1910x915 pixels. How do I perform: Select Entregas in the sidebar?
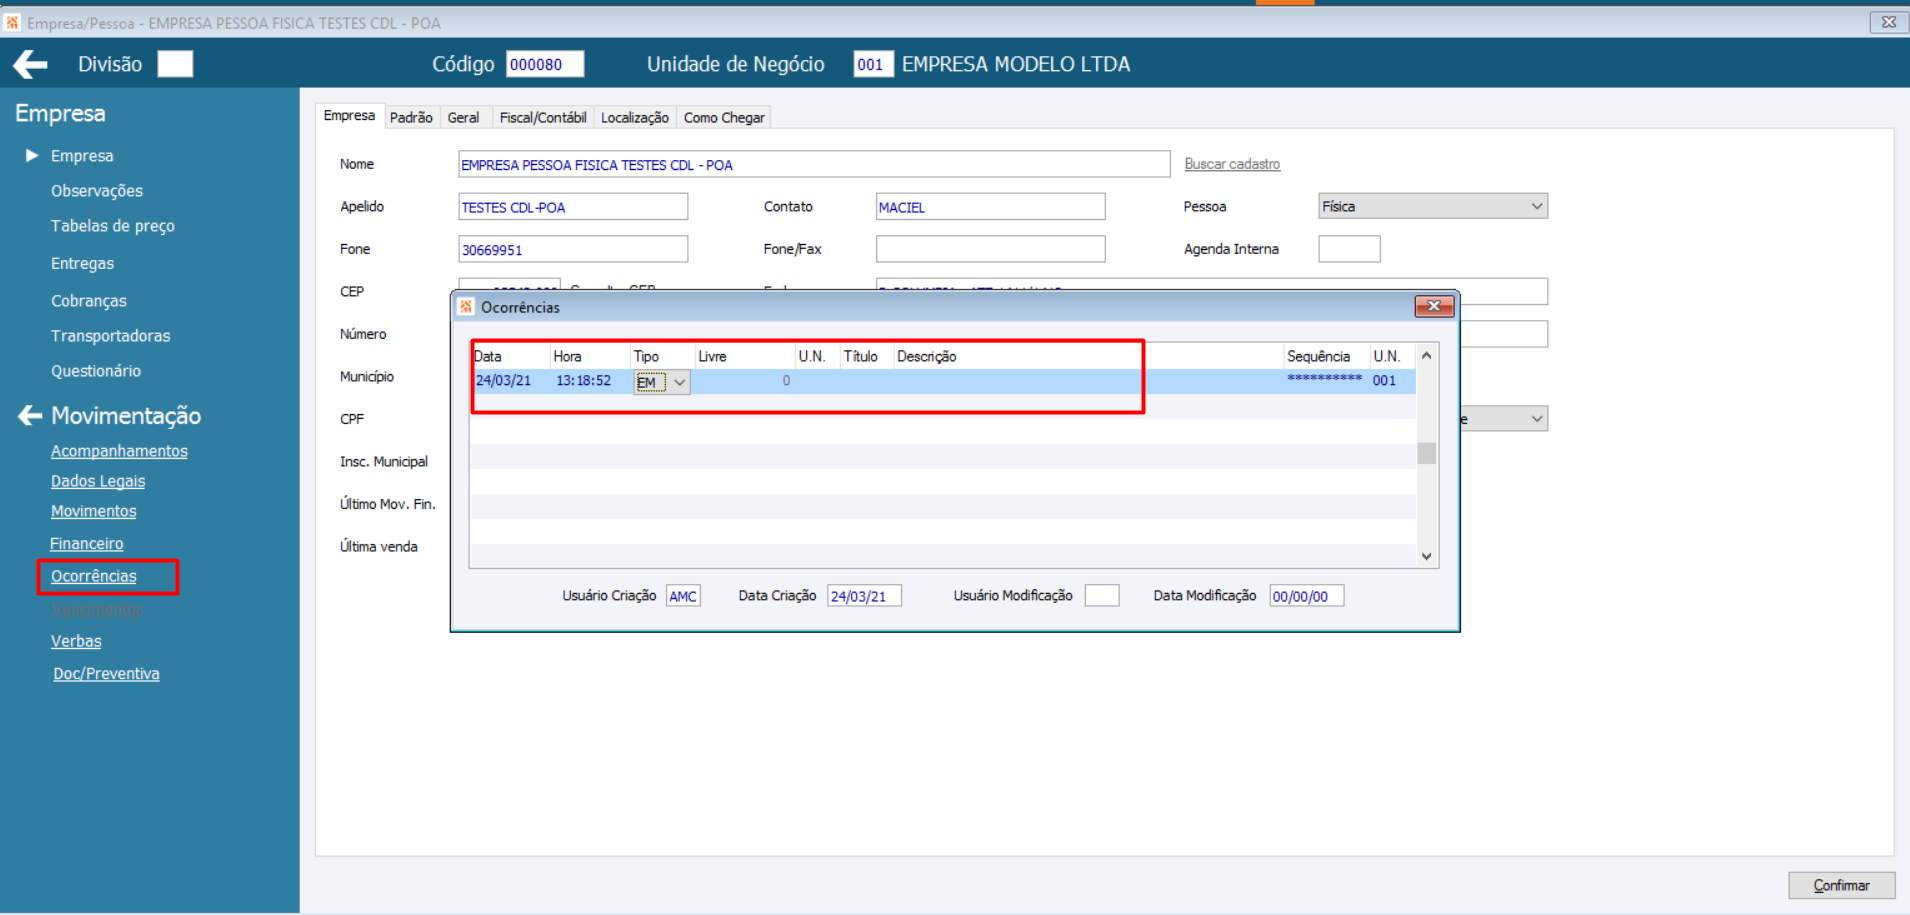(x=83, y=264)
